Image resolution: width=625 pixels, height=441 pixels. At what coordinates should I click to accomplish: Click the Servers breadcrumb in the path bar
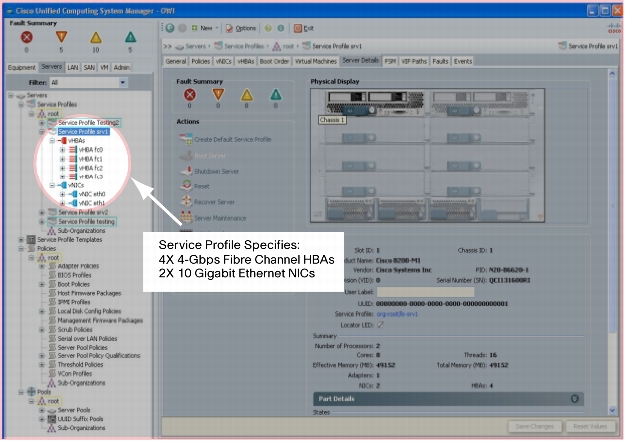(195, 46)
